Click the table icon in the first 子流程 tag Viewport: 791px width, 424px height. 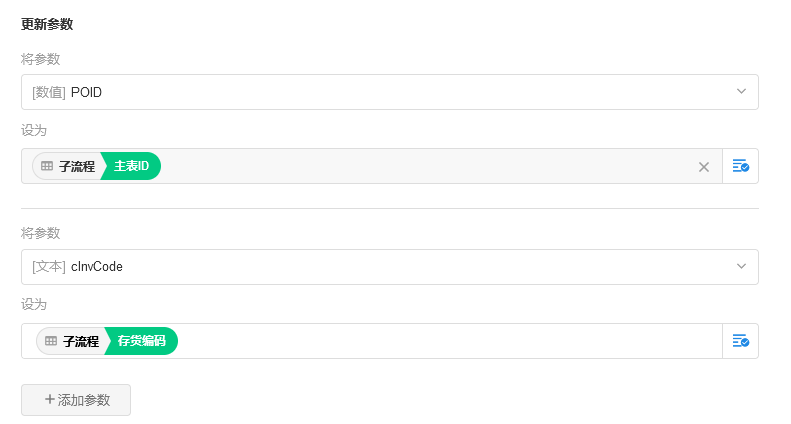47,167
